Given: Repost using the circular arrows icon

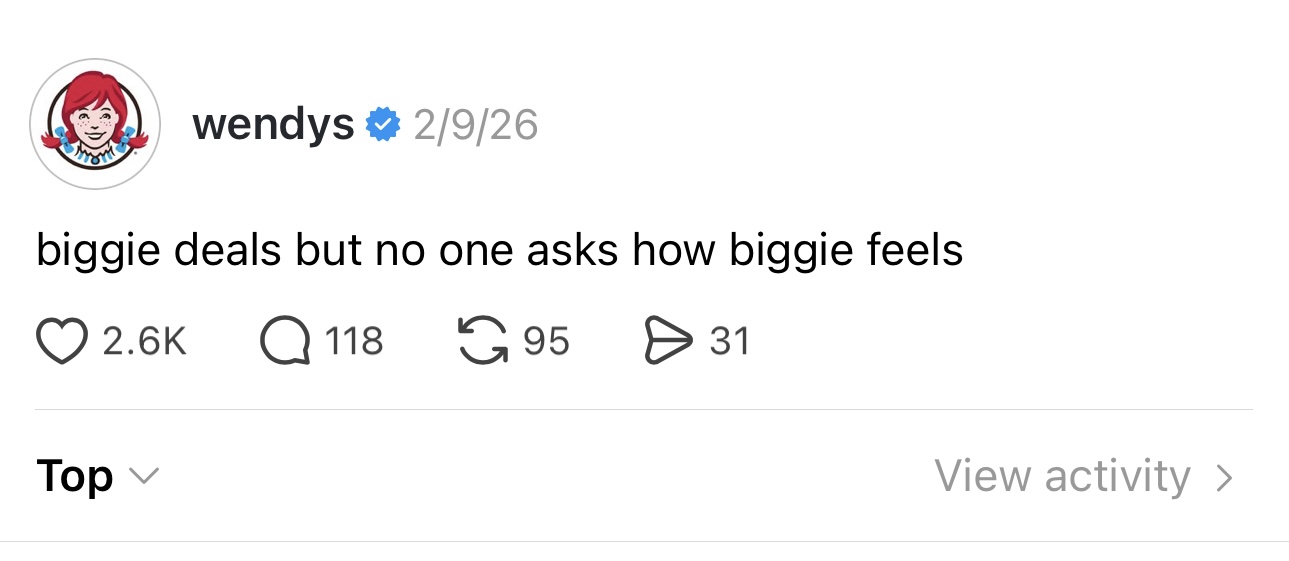Looking at the screenshot, I should pos(480,341).
